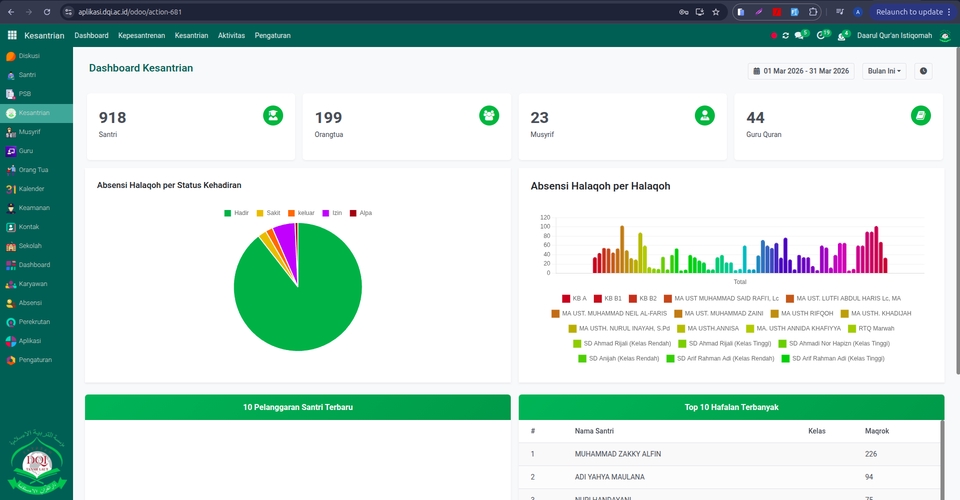The width and height of the screenshot is (960, 500).
Task: Open the Aktivitas menu item
Action: tap(231, 35)
